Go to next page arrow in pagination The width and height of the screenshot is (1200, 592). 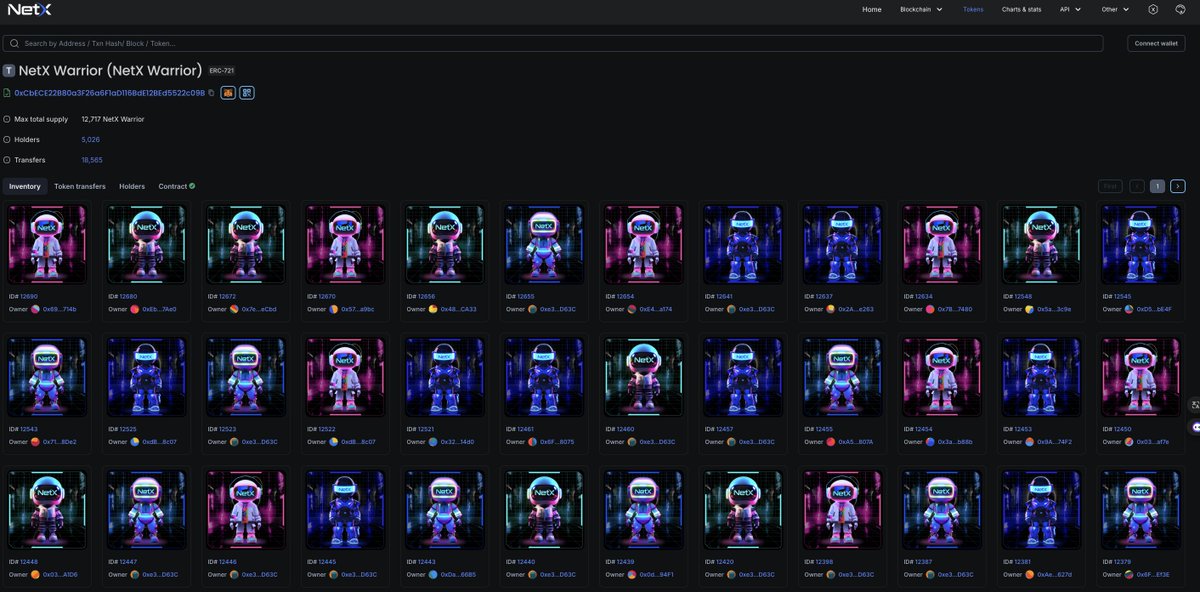[1178, 186]
